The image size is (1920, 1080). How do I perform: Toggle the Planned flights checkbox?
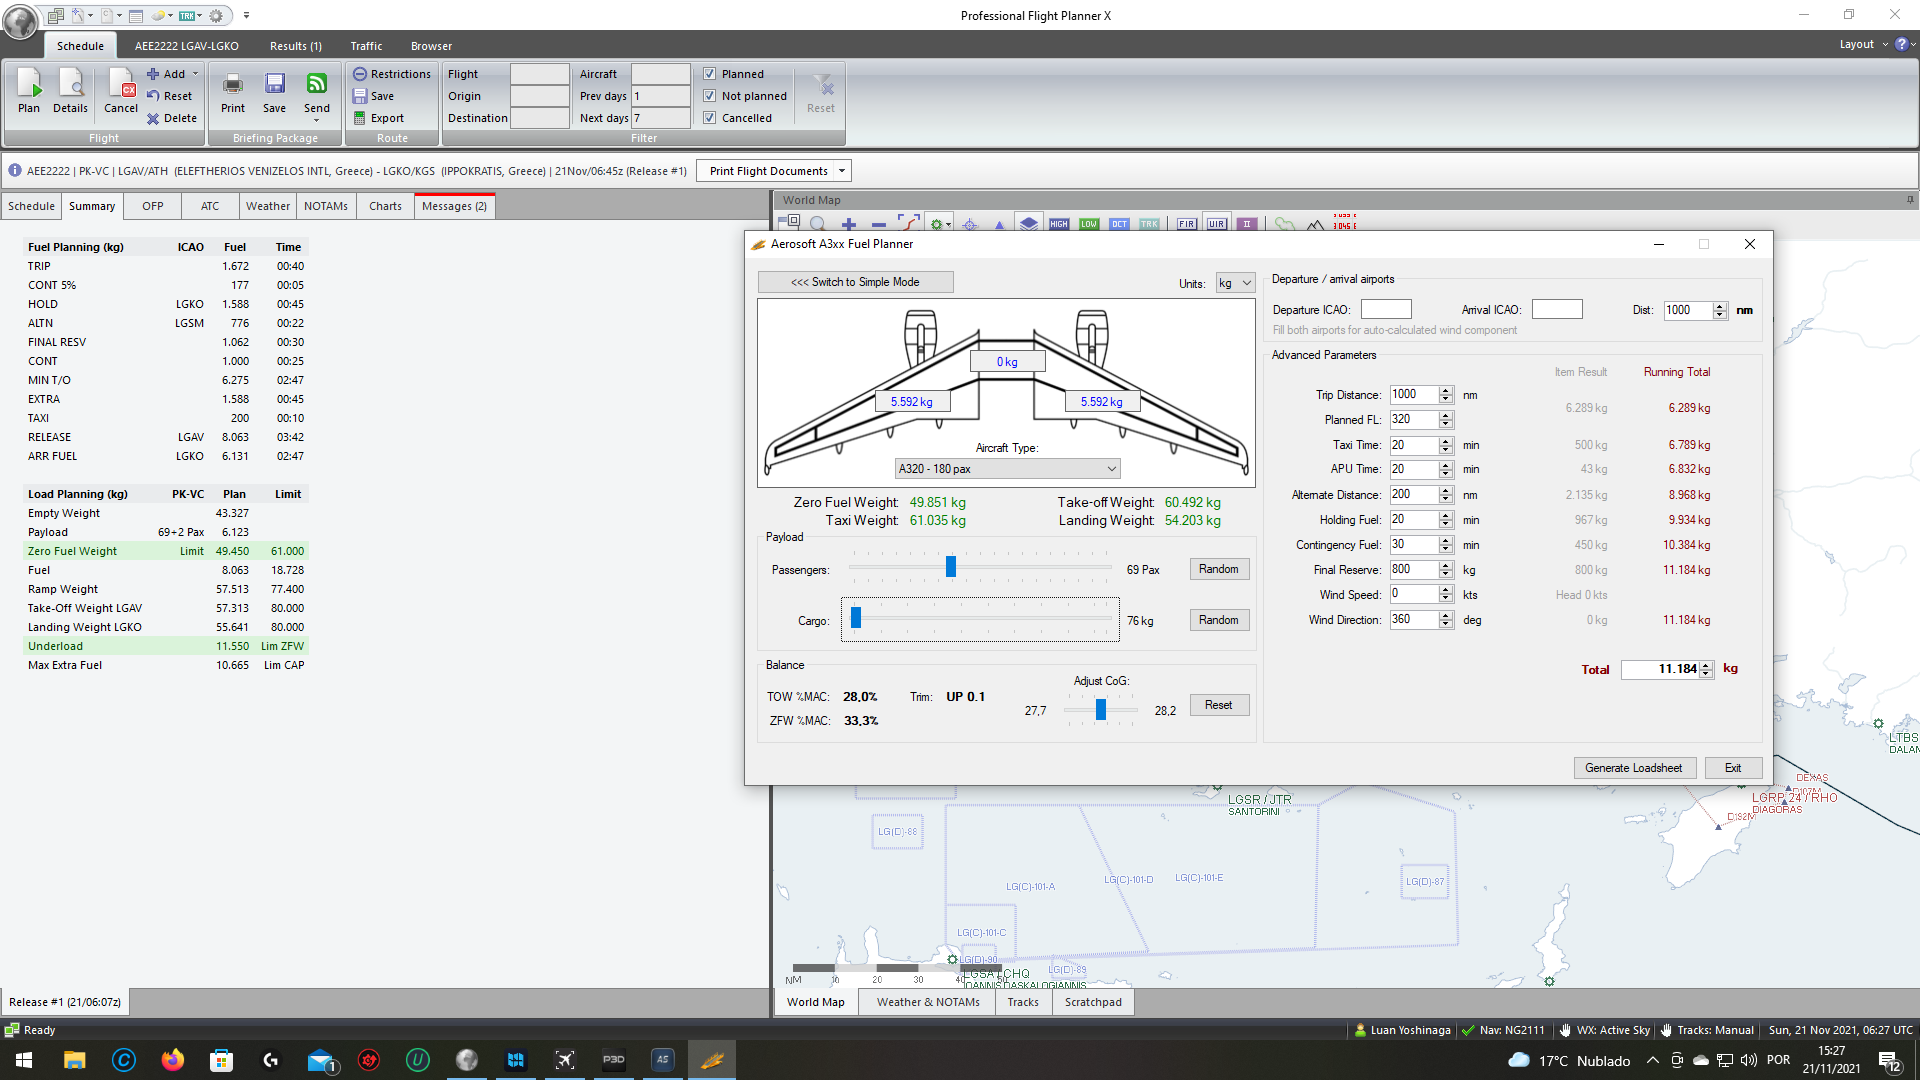[x=709, y=73]
